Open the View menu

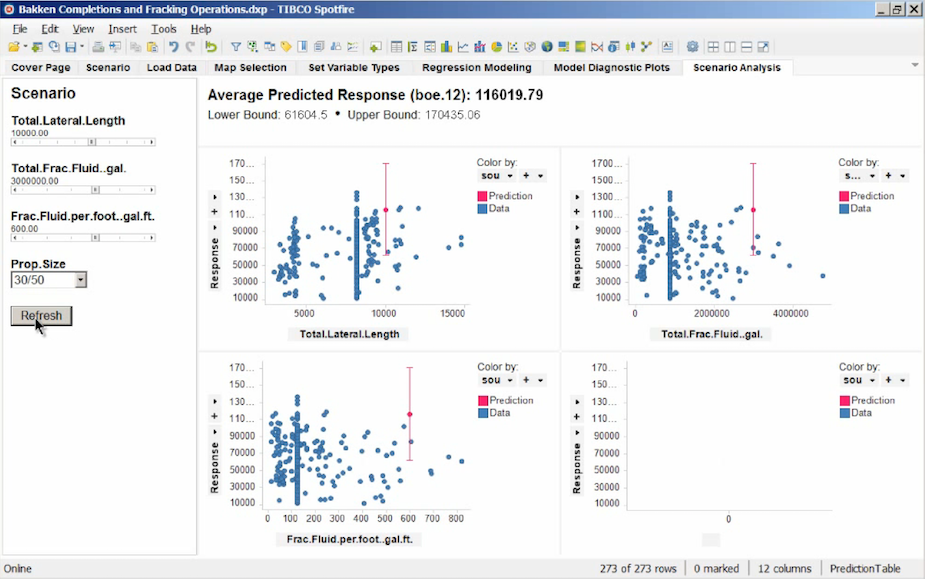(x=83, y=29)
